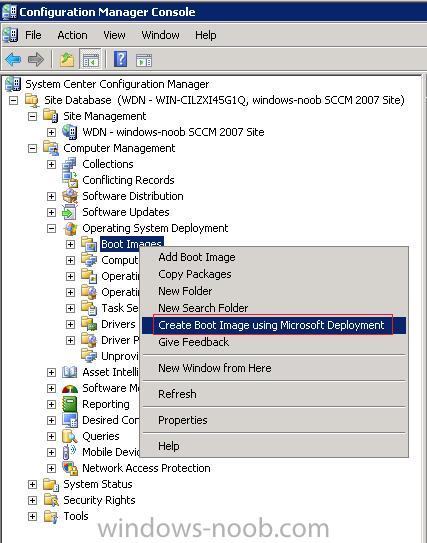
Task: Click the Software Metering gauge icon
Action: click(70, 388)
